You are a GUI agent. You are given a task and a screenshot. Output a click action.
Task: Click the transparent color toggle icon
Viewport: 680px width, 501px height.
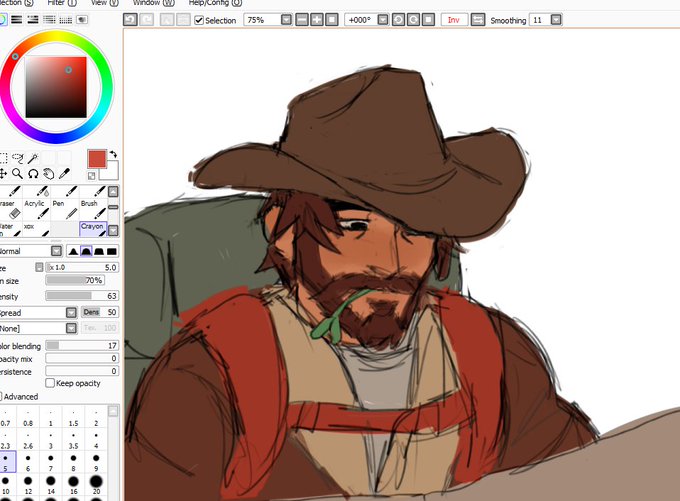pyautogui.click(x=92, y=176)
